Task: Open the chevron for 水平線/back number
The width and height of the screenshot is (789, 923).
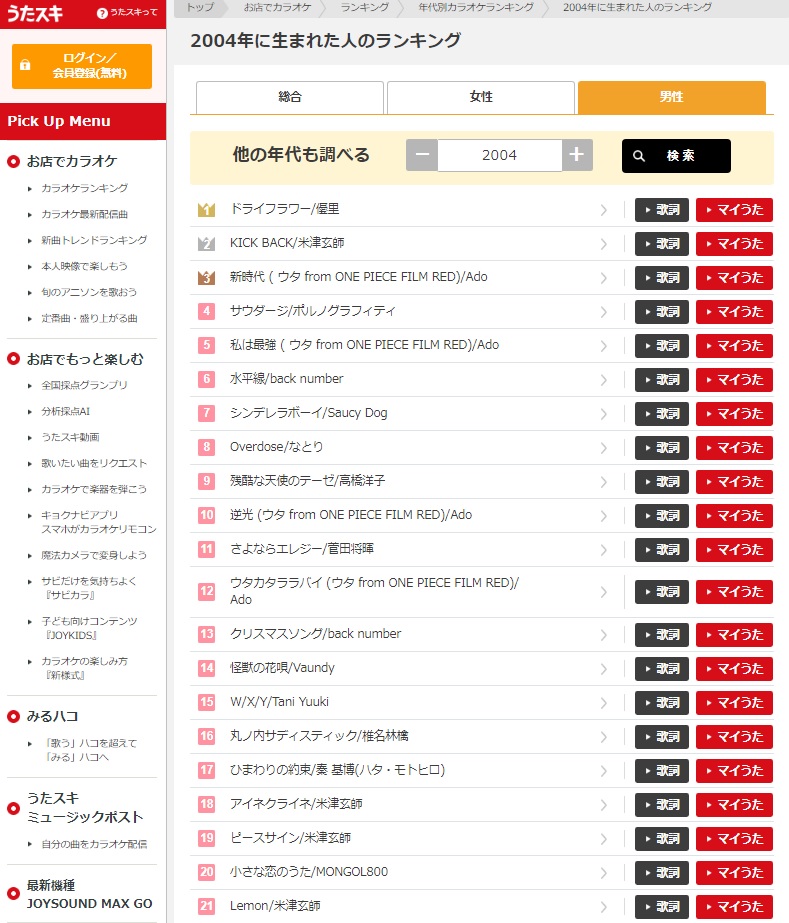Action: (x=604, y=380)
